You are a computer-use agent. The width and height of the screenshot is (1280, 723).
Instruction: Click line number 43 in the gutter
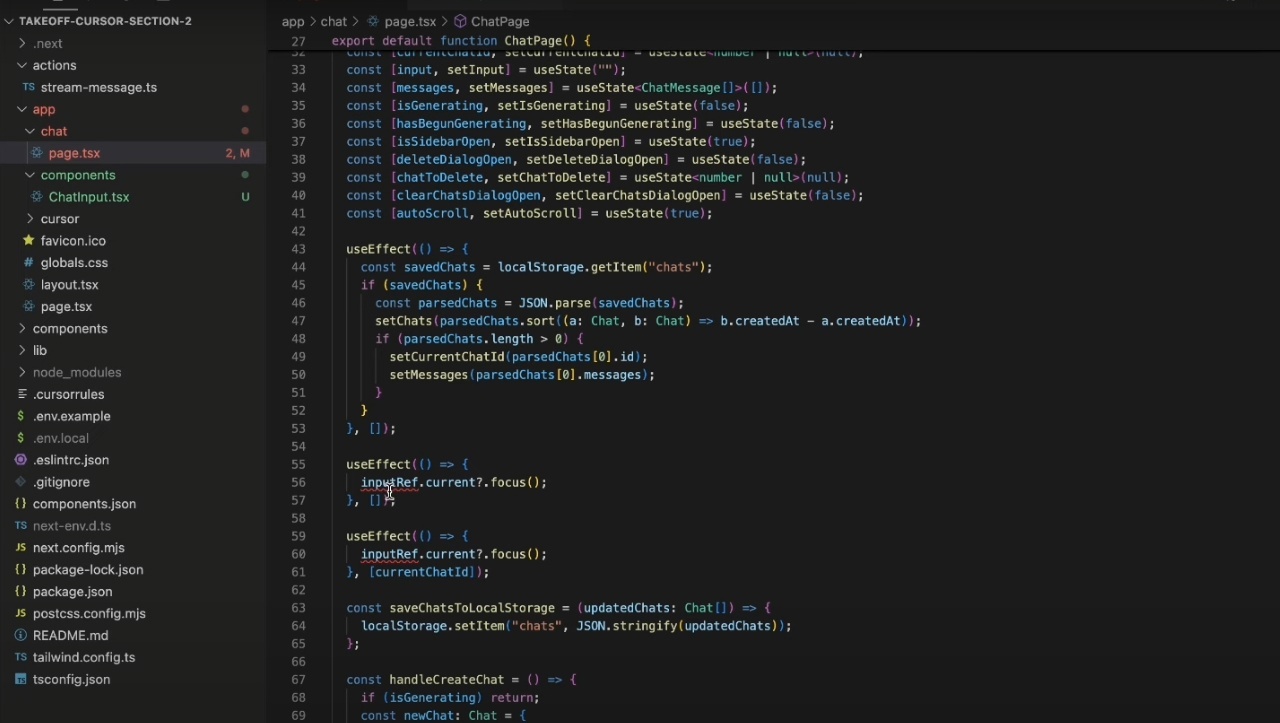(x=298, y=249)
